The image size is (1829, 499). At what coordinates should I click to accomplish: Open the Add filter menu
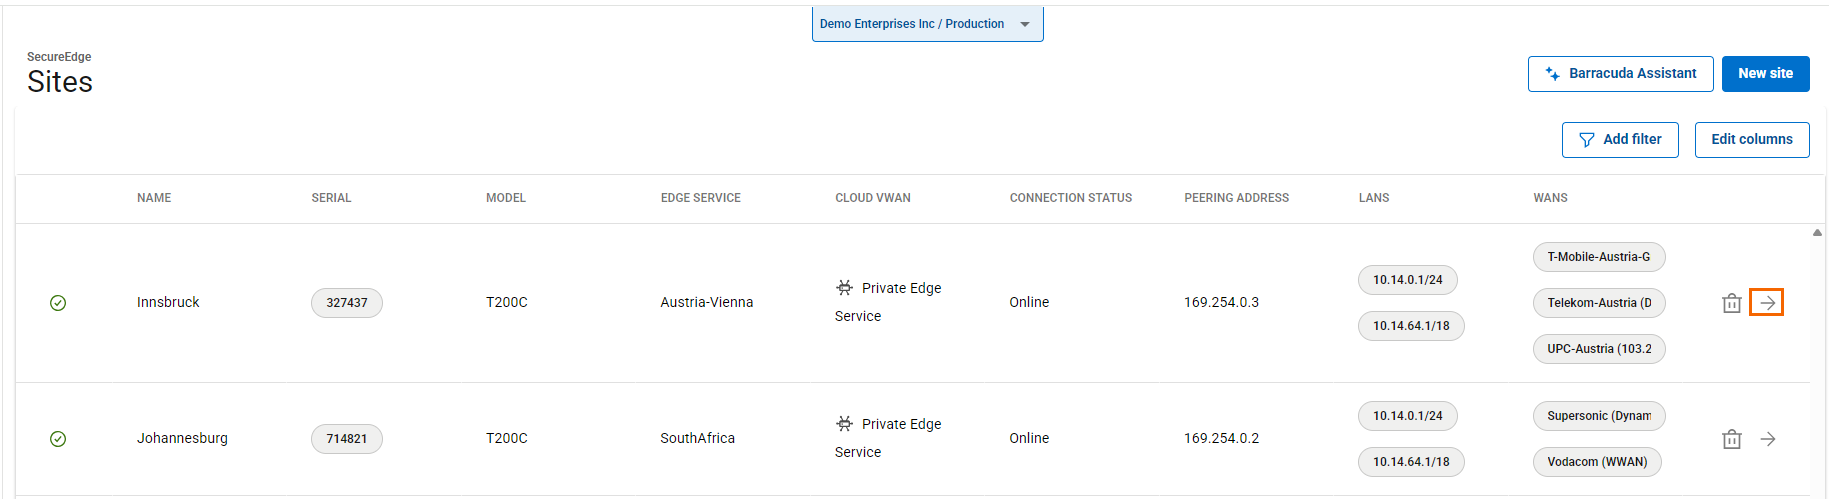point(1619,140)
